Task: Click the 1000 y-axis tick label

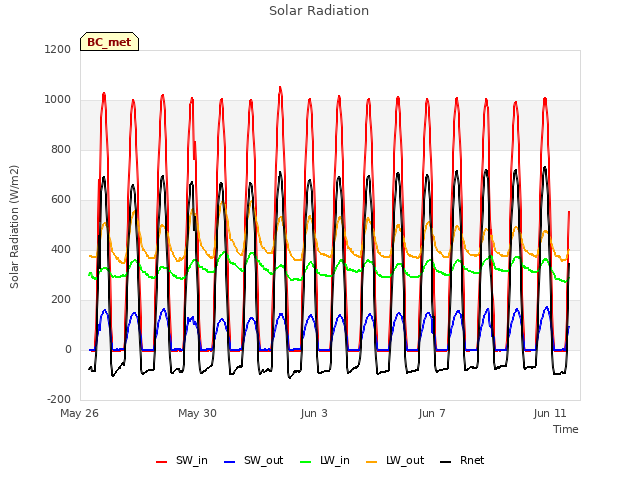Action: (58, 100)
